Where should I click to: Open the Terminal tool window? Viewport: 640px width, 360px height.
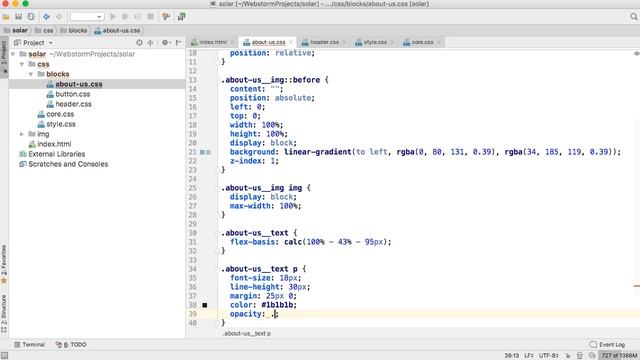click(29, 344)
